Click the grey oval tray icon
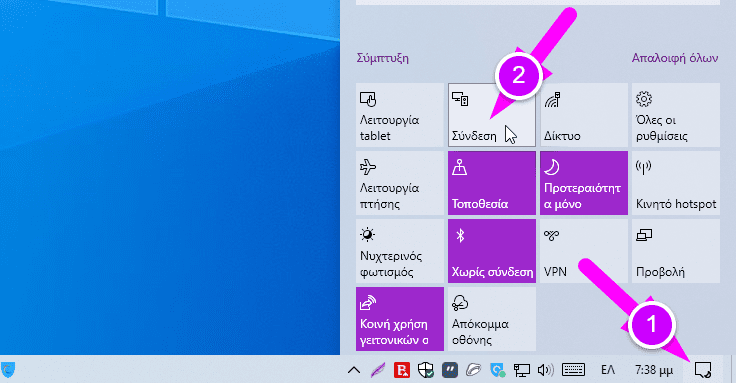Screen dimensions: 736x383 [474, 370]
